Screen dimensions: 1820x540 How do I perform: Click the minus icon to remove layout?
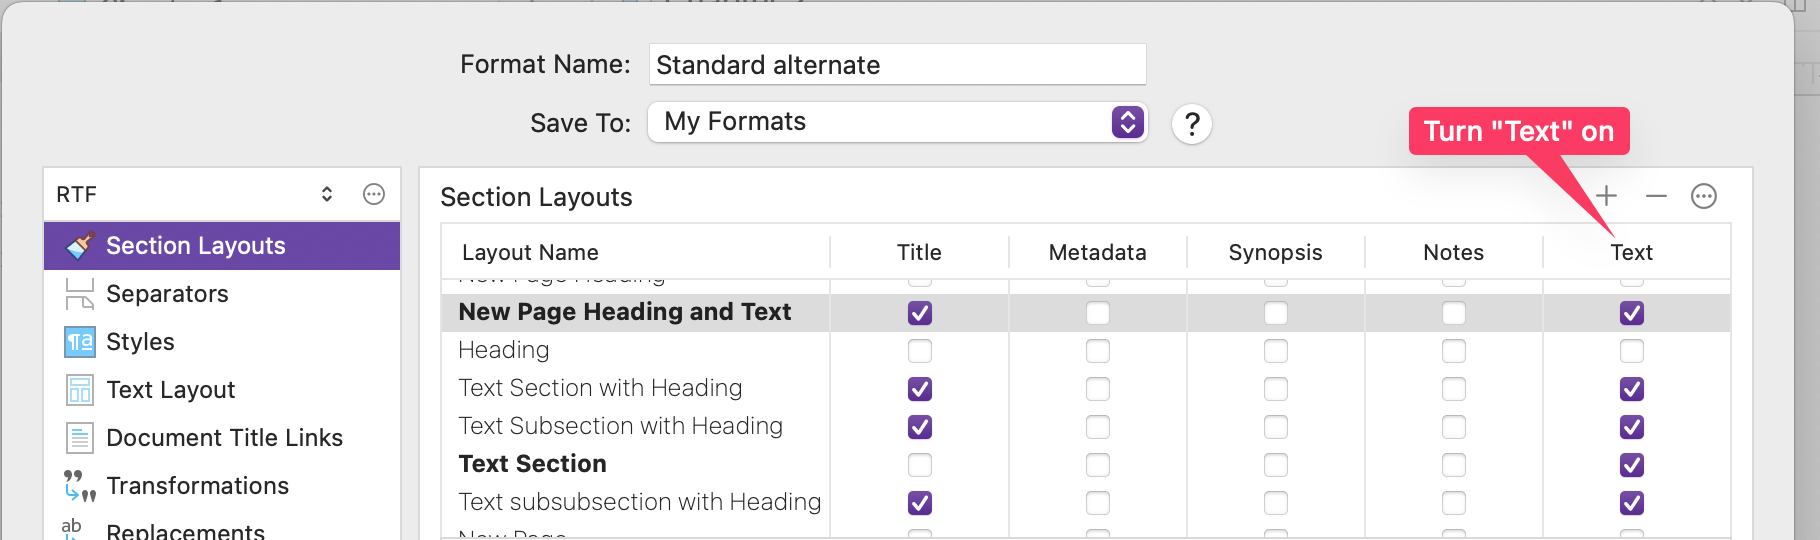(1656, 196)
